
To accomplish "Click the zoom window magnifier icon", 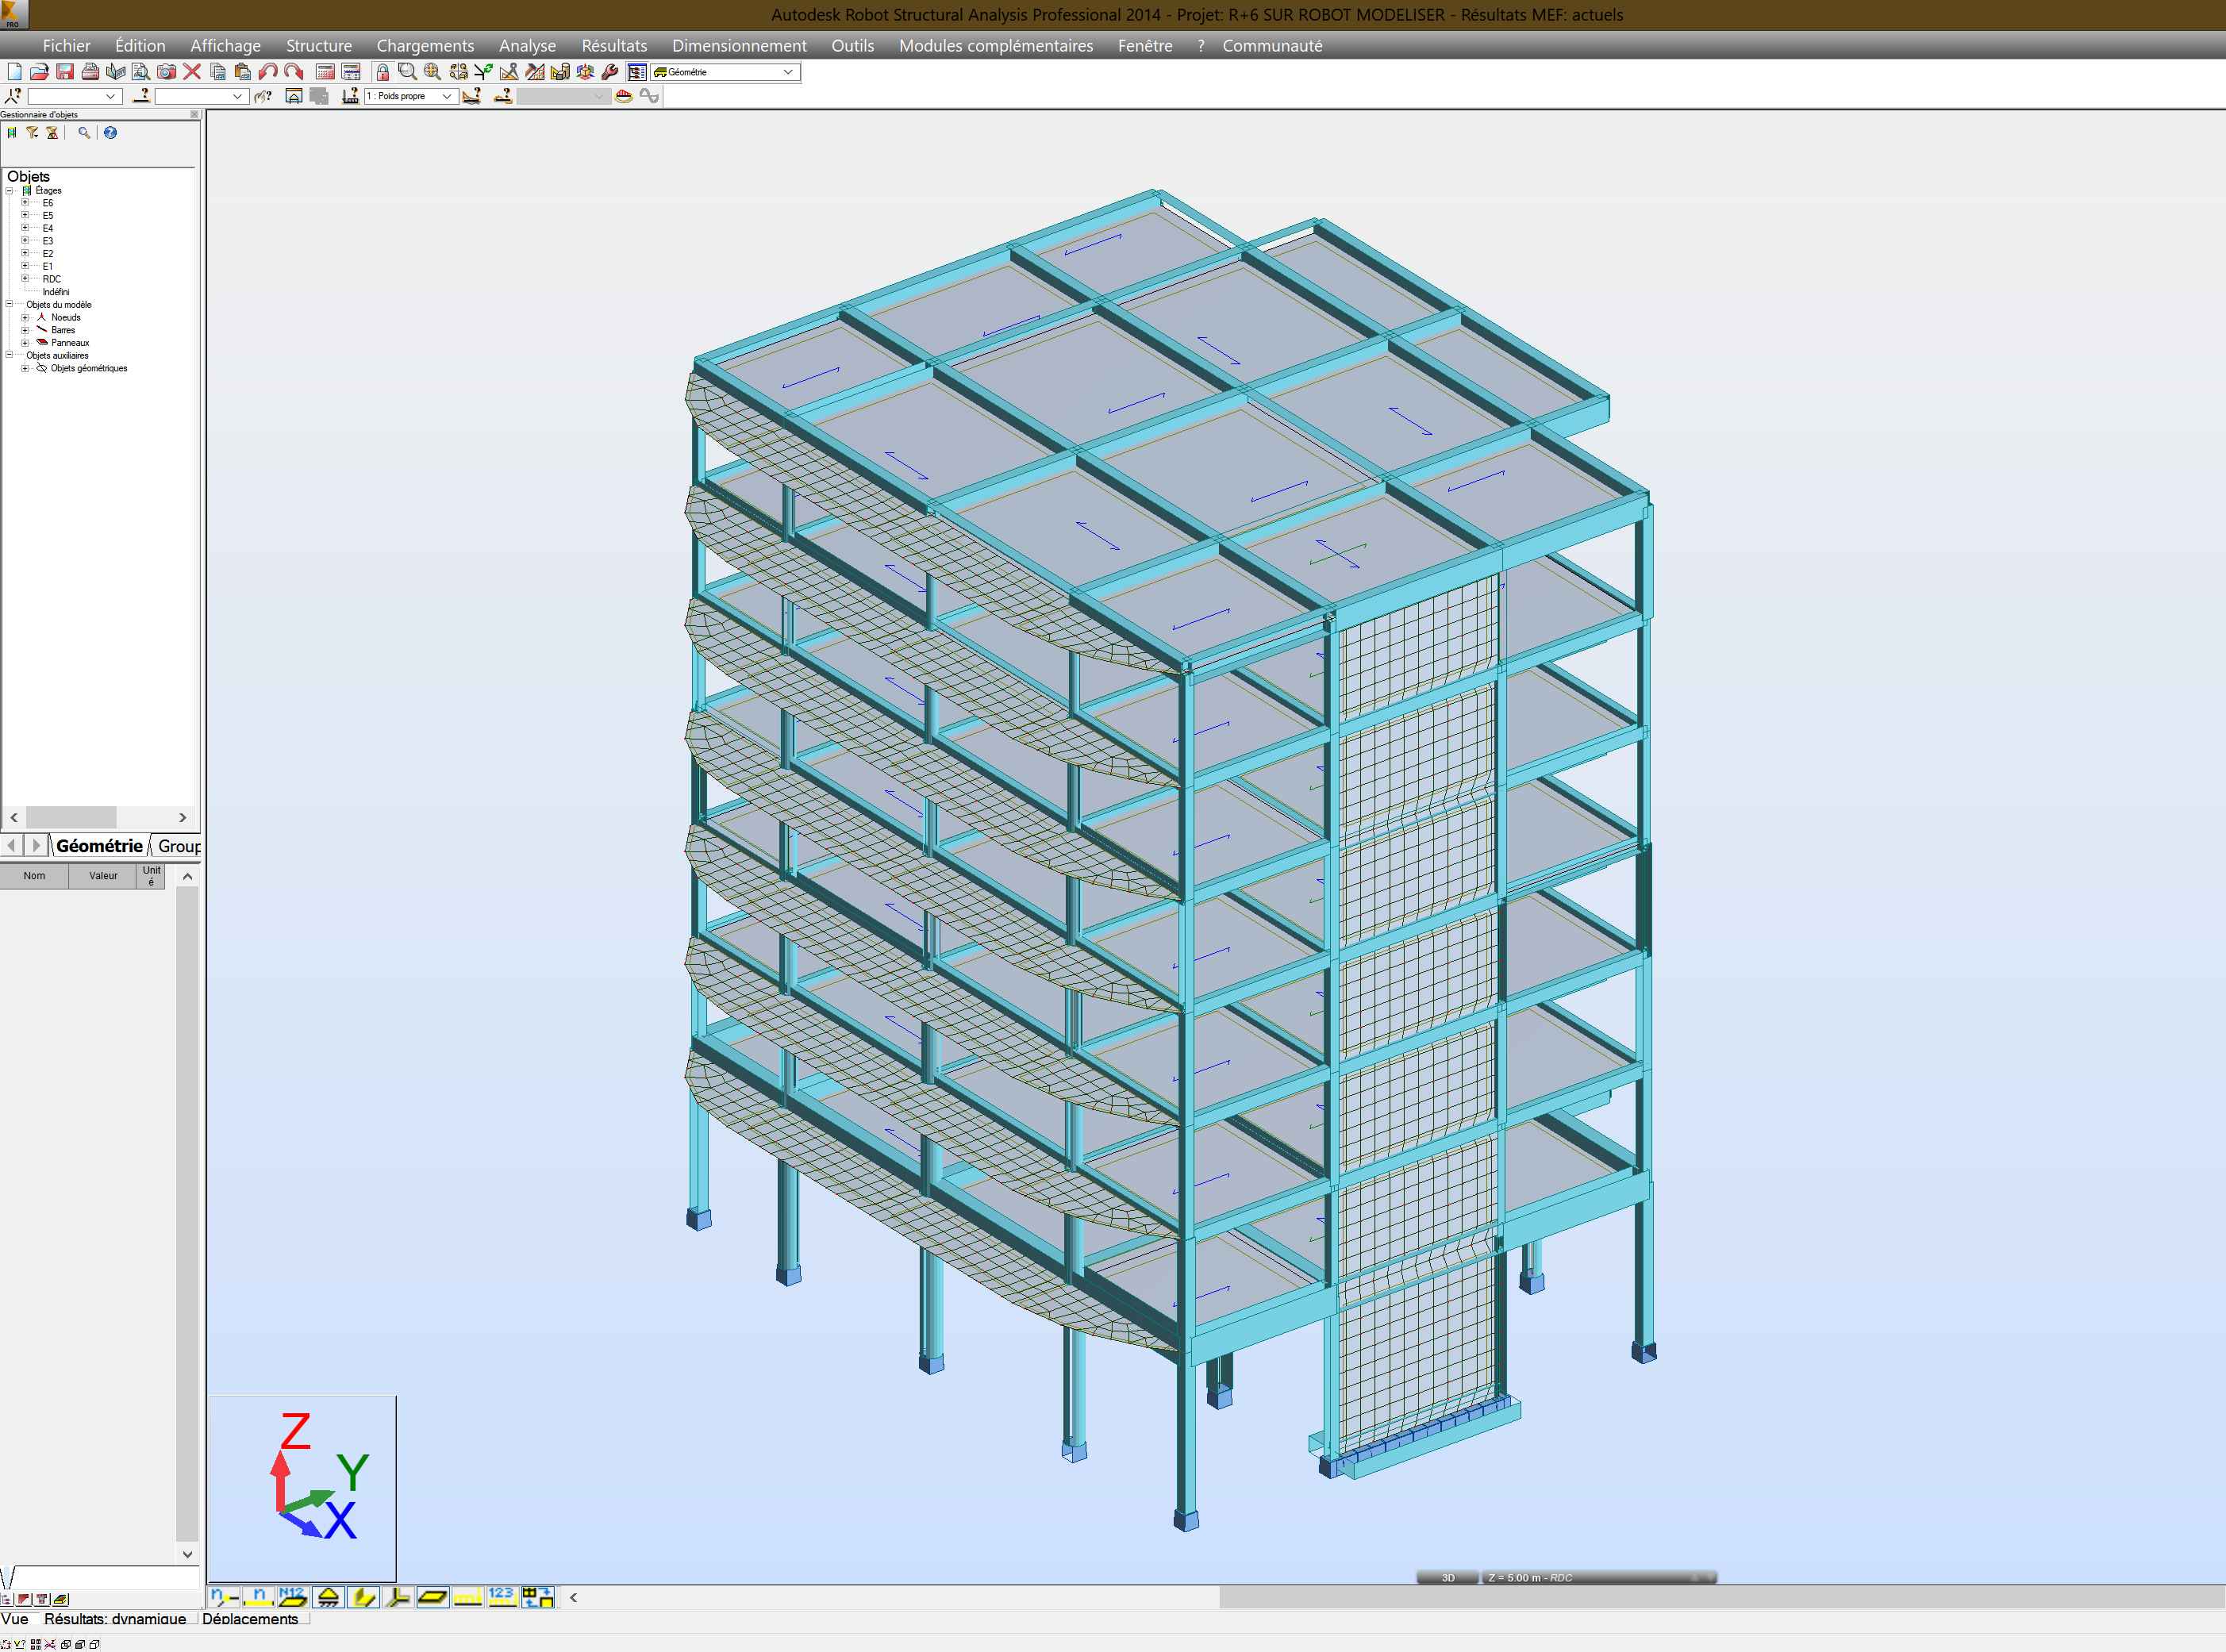I will pyautogui.click(x=407, y=72).
